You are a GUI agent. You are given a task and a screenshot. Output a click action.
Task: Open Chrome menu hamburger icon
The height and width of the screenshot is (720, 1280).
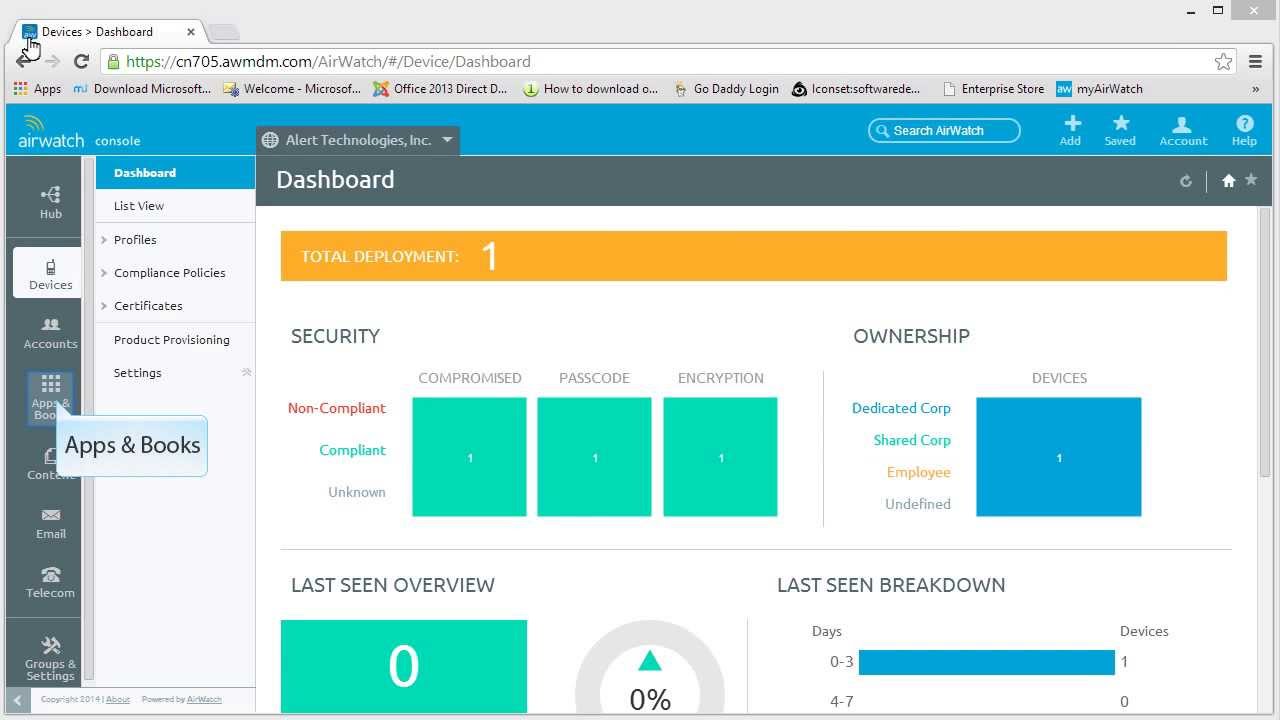coord(1257,62)
